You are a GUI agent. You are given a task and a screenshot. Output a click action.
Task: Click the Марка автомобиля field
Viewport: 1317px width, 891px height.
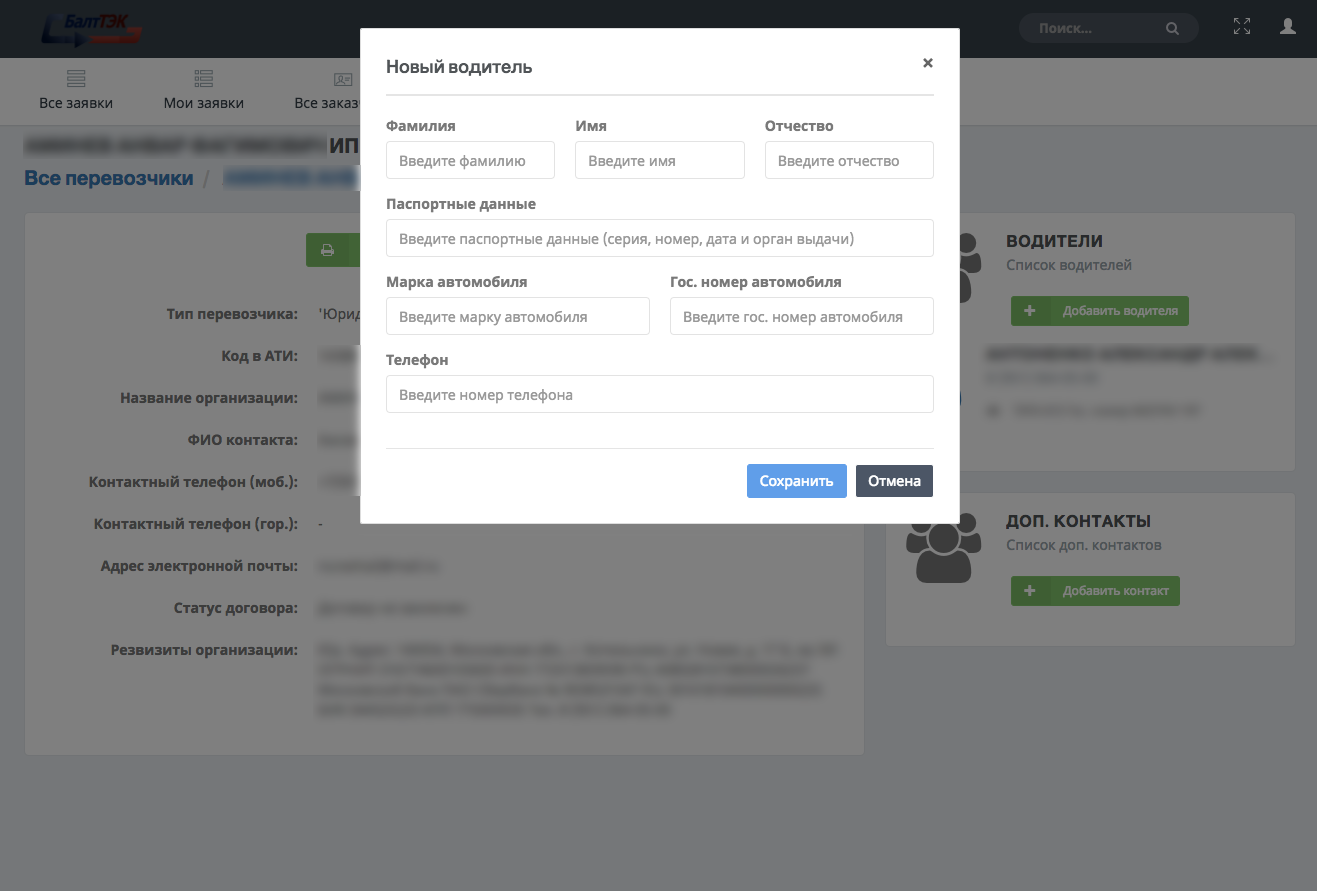tap(518, 316)
